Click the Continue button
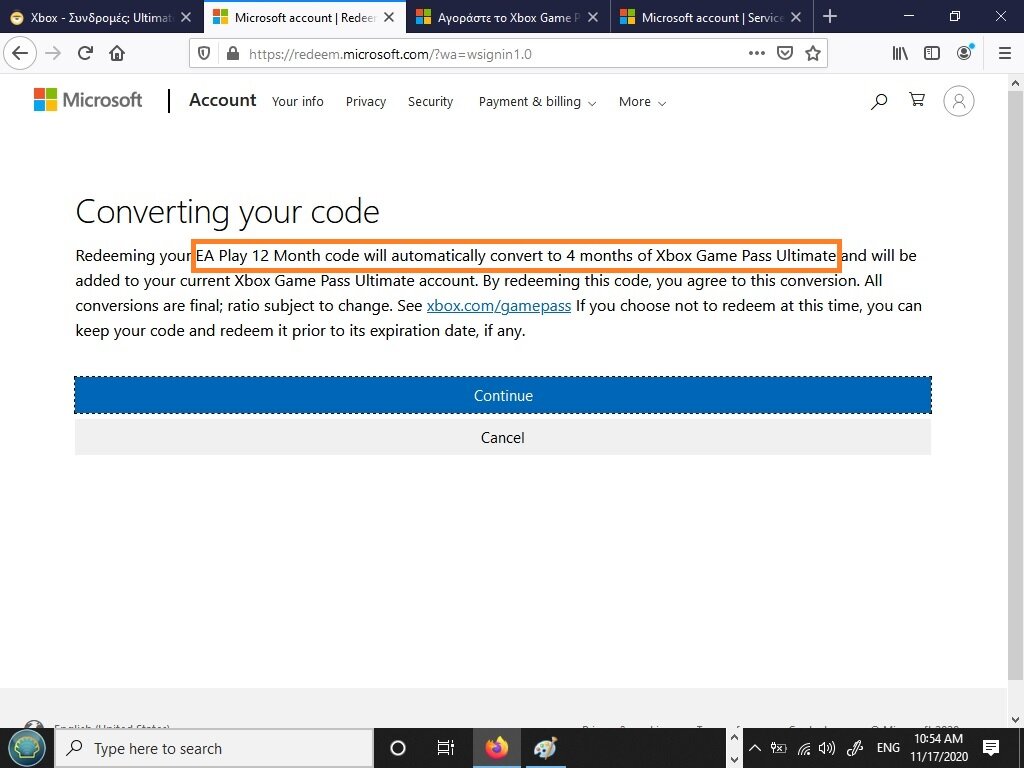Image resolution: width=1024 pixels, height=768 pixels. tap(503, 395)
